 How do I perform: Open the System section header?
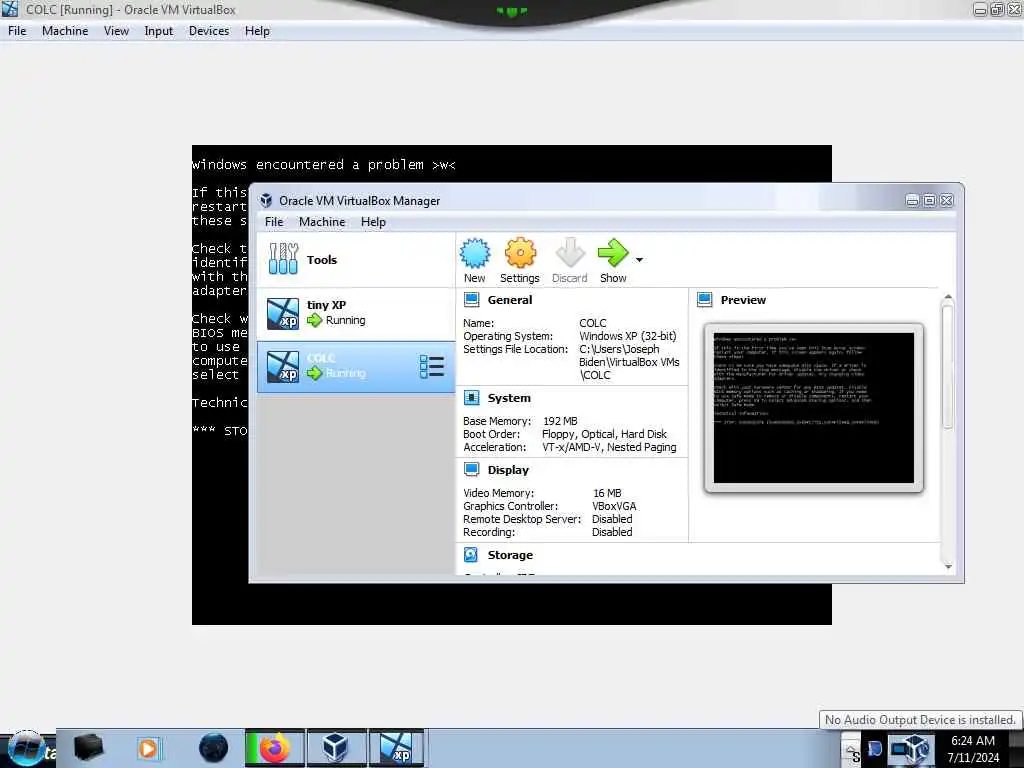tap(509, 398)
